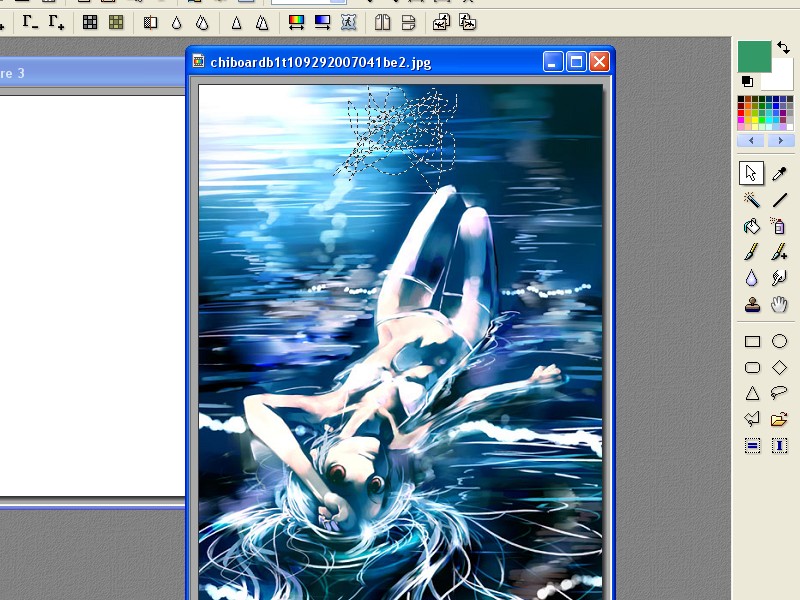Pick yellow from the color palette
Image resolution: width=800 pixels, height=600 pixels.
click(x=755, y=120)
